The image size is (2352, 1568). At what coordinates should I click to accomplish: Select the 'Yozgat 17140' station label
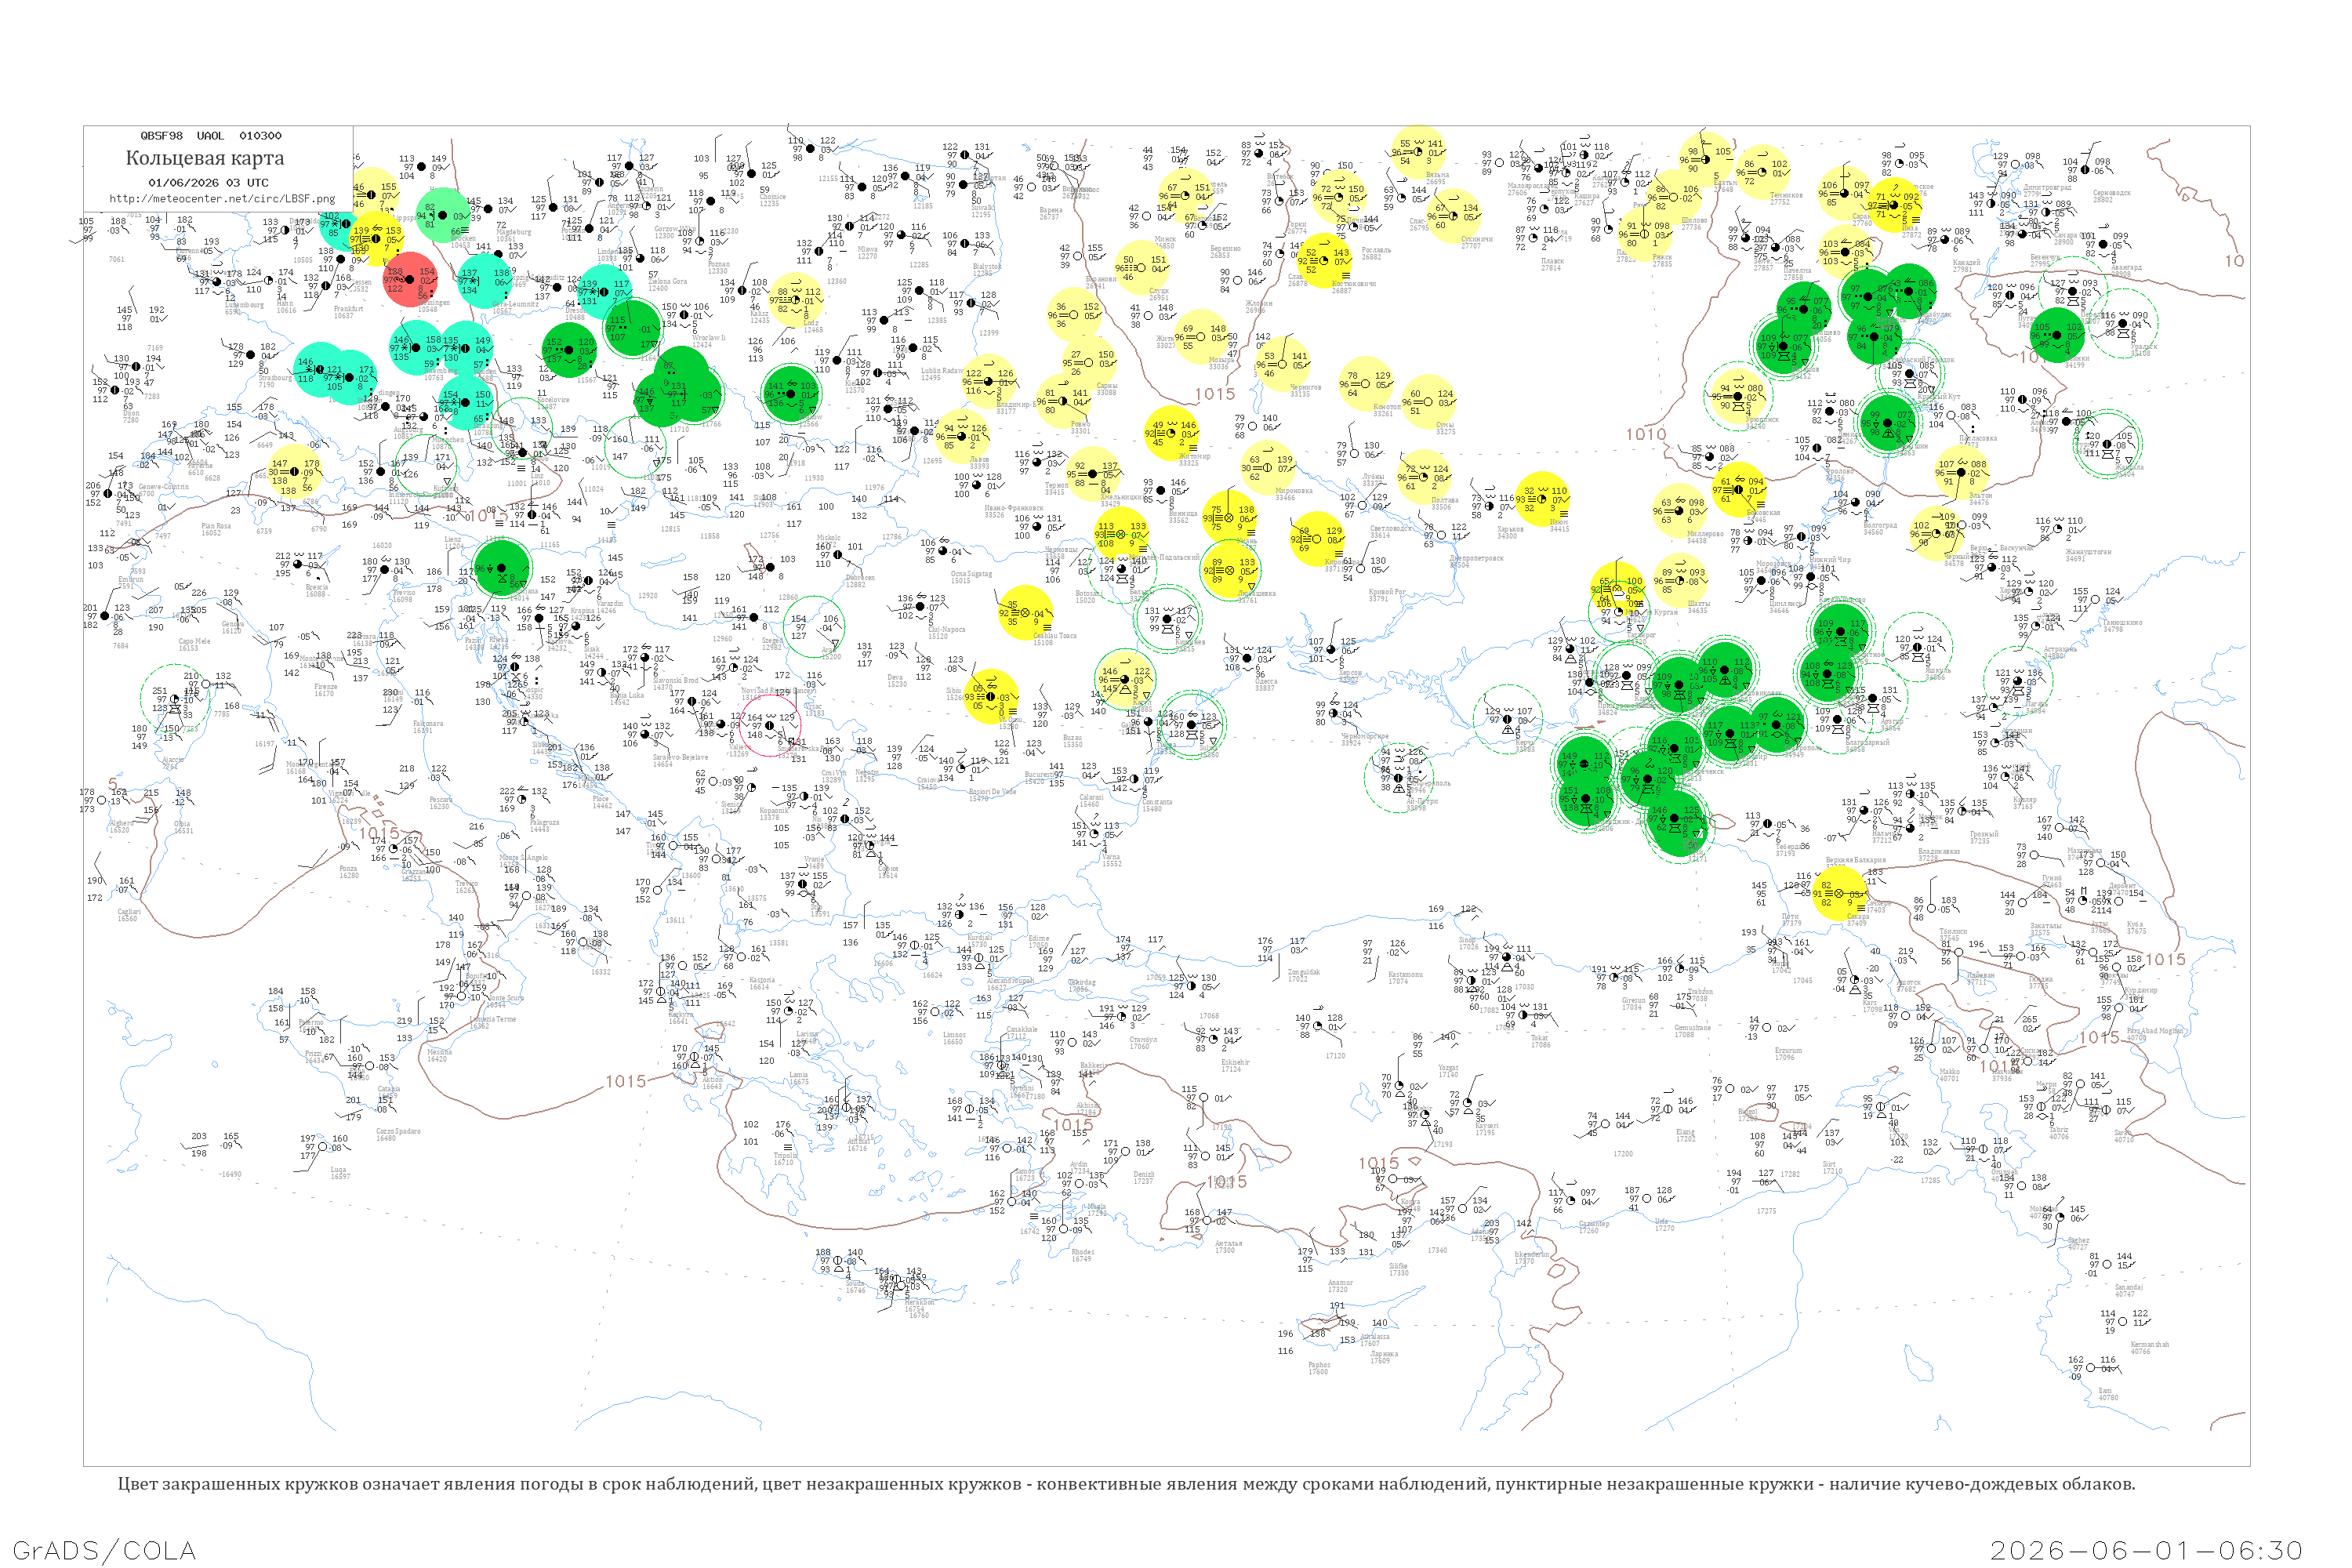pyautogui.click(x=1448, y=1071)
